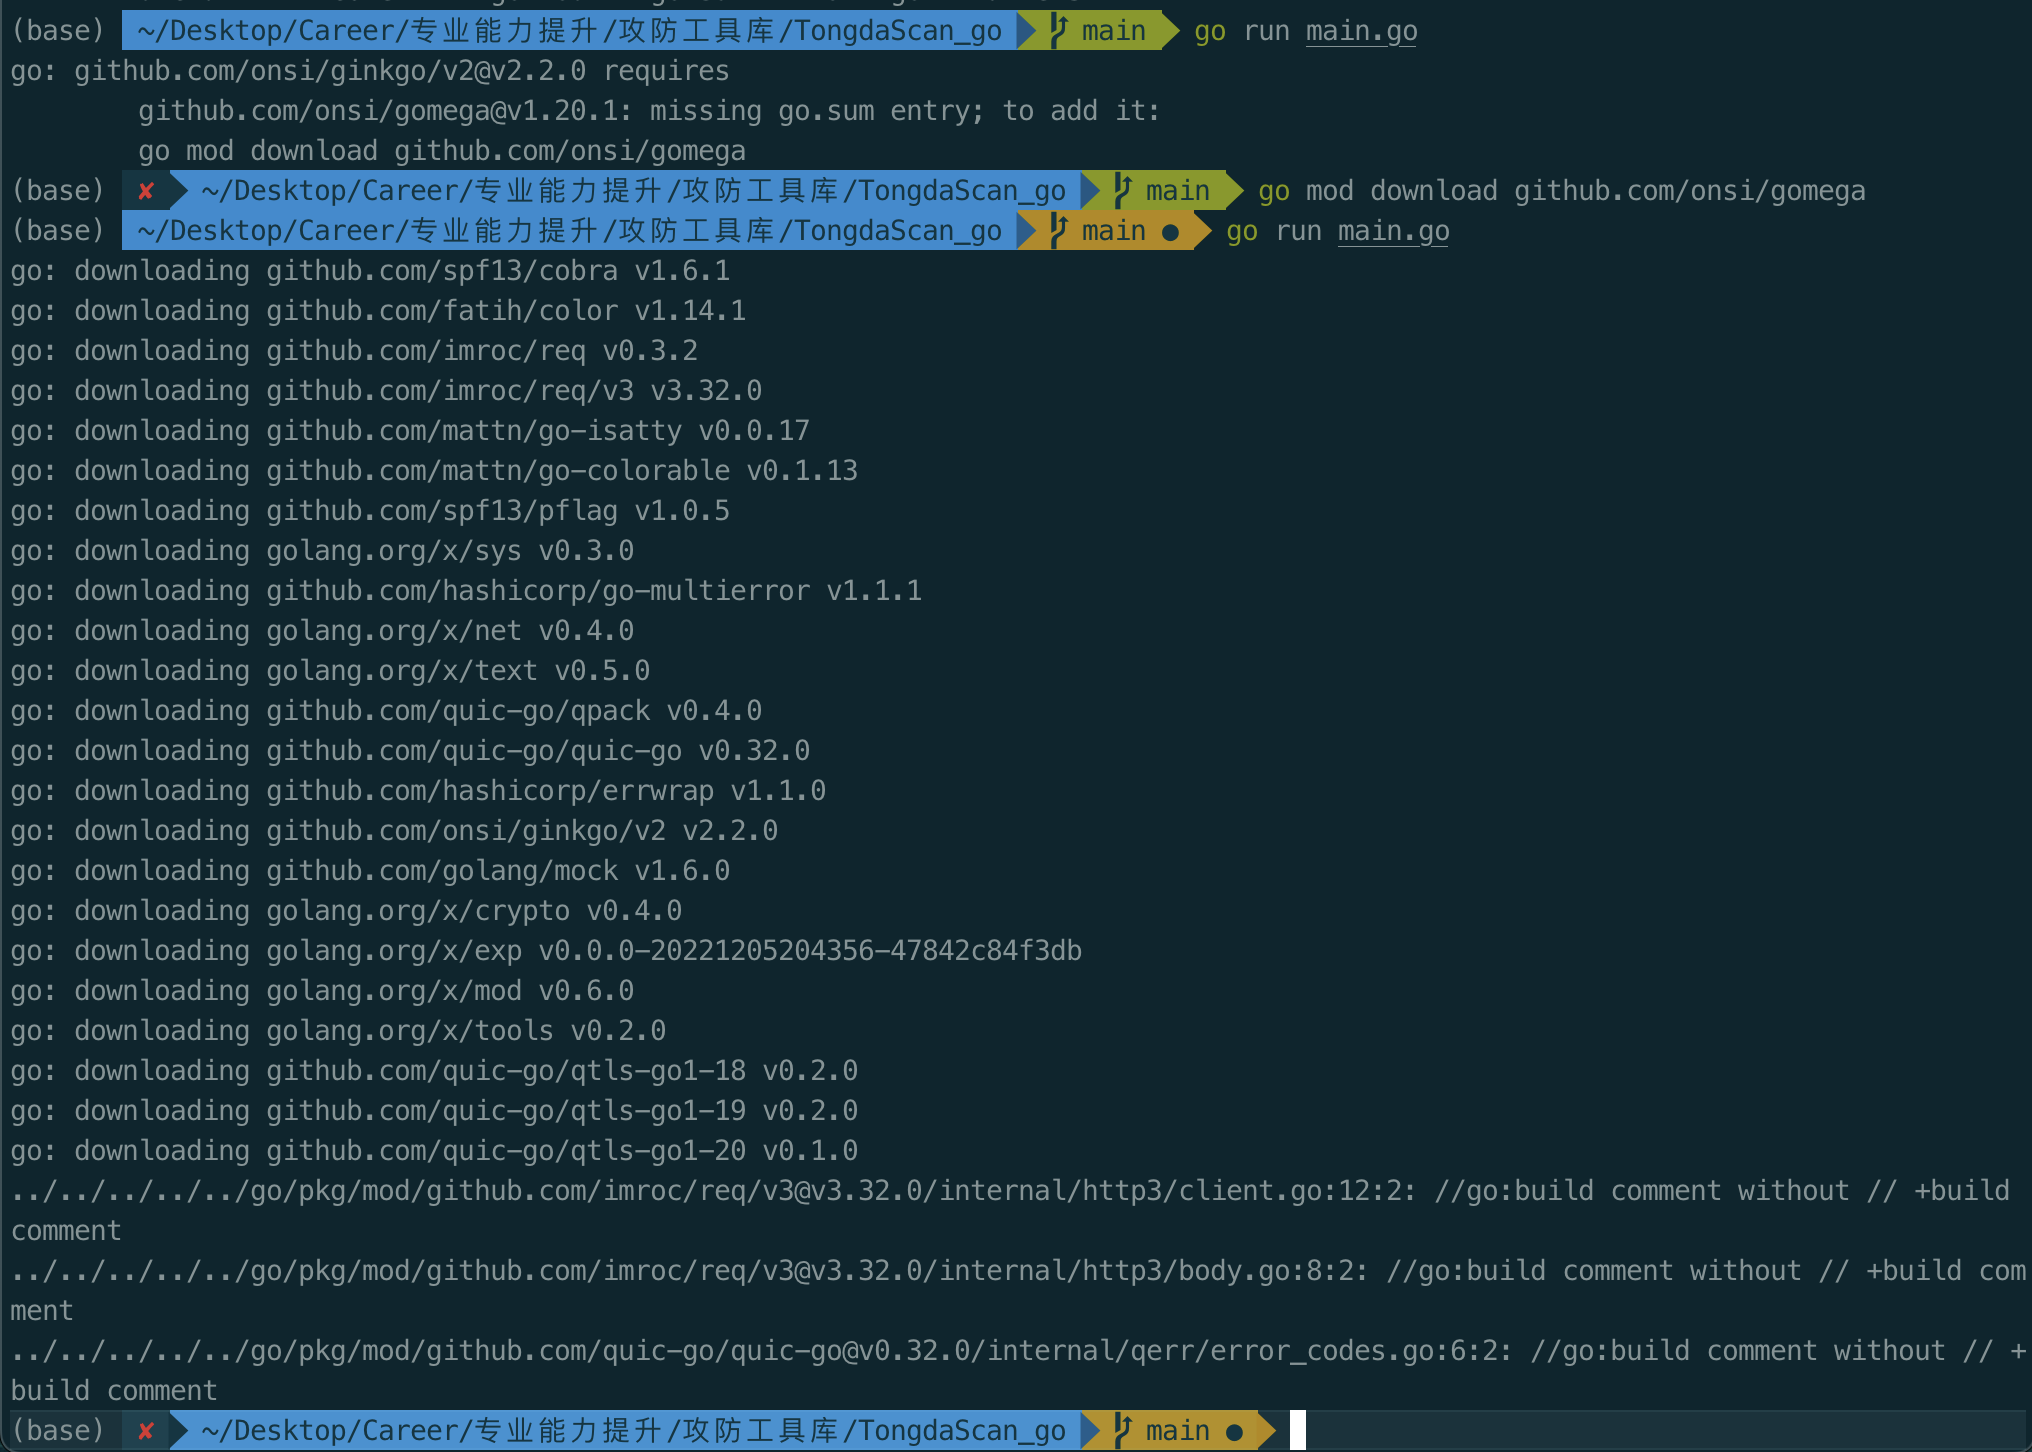Click the red X error indicator in bottom prompt
Image resolution: width=2032 pixels, height=1452 pixels.
[146, 1431]
